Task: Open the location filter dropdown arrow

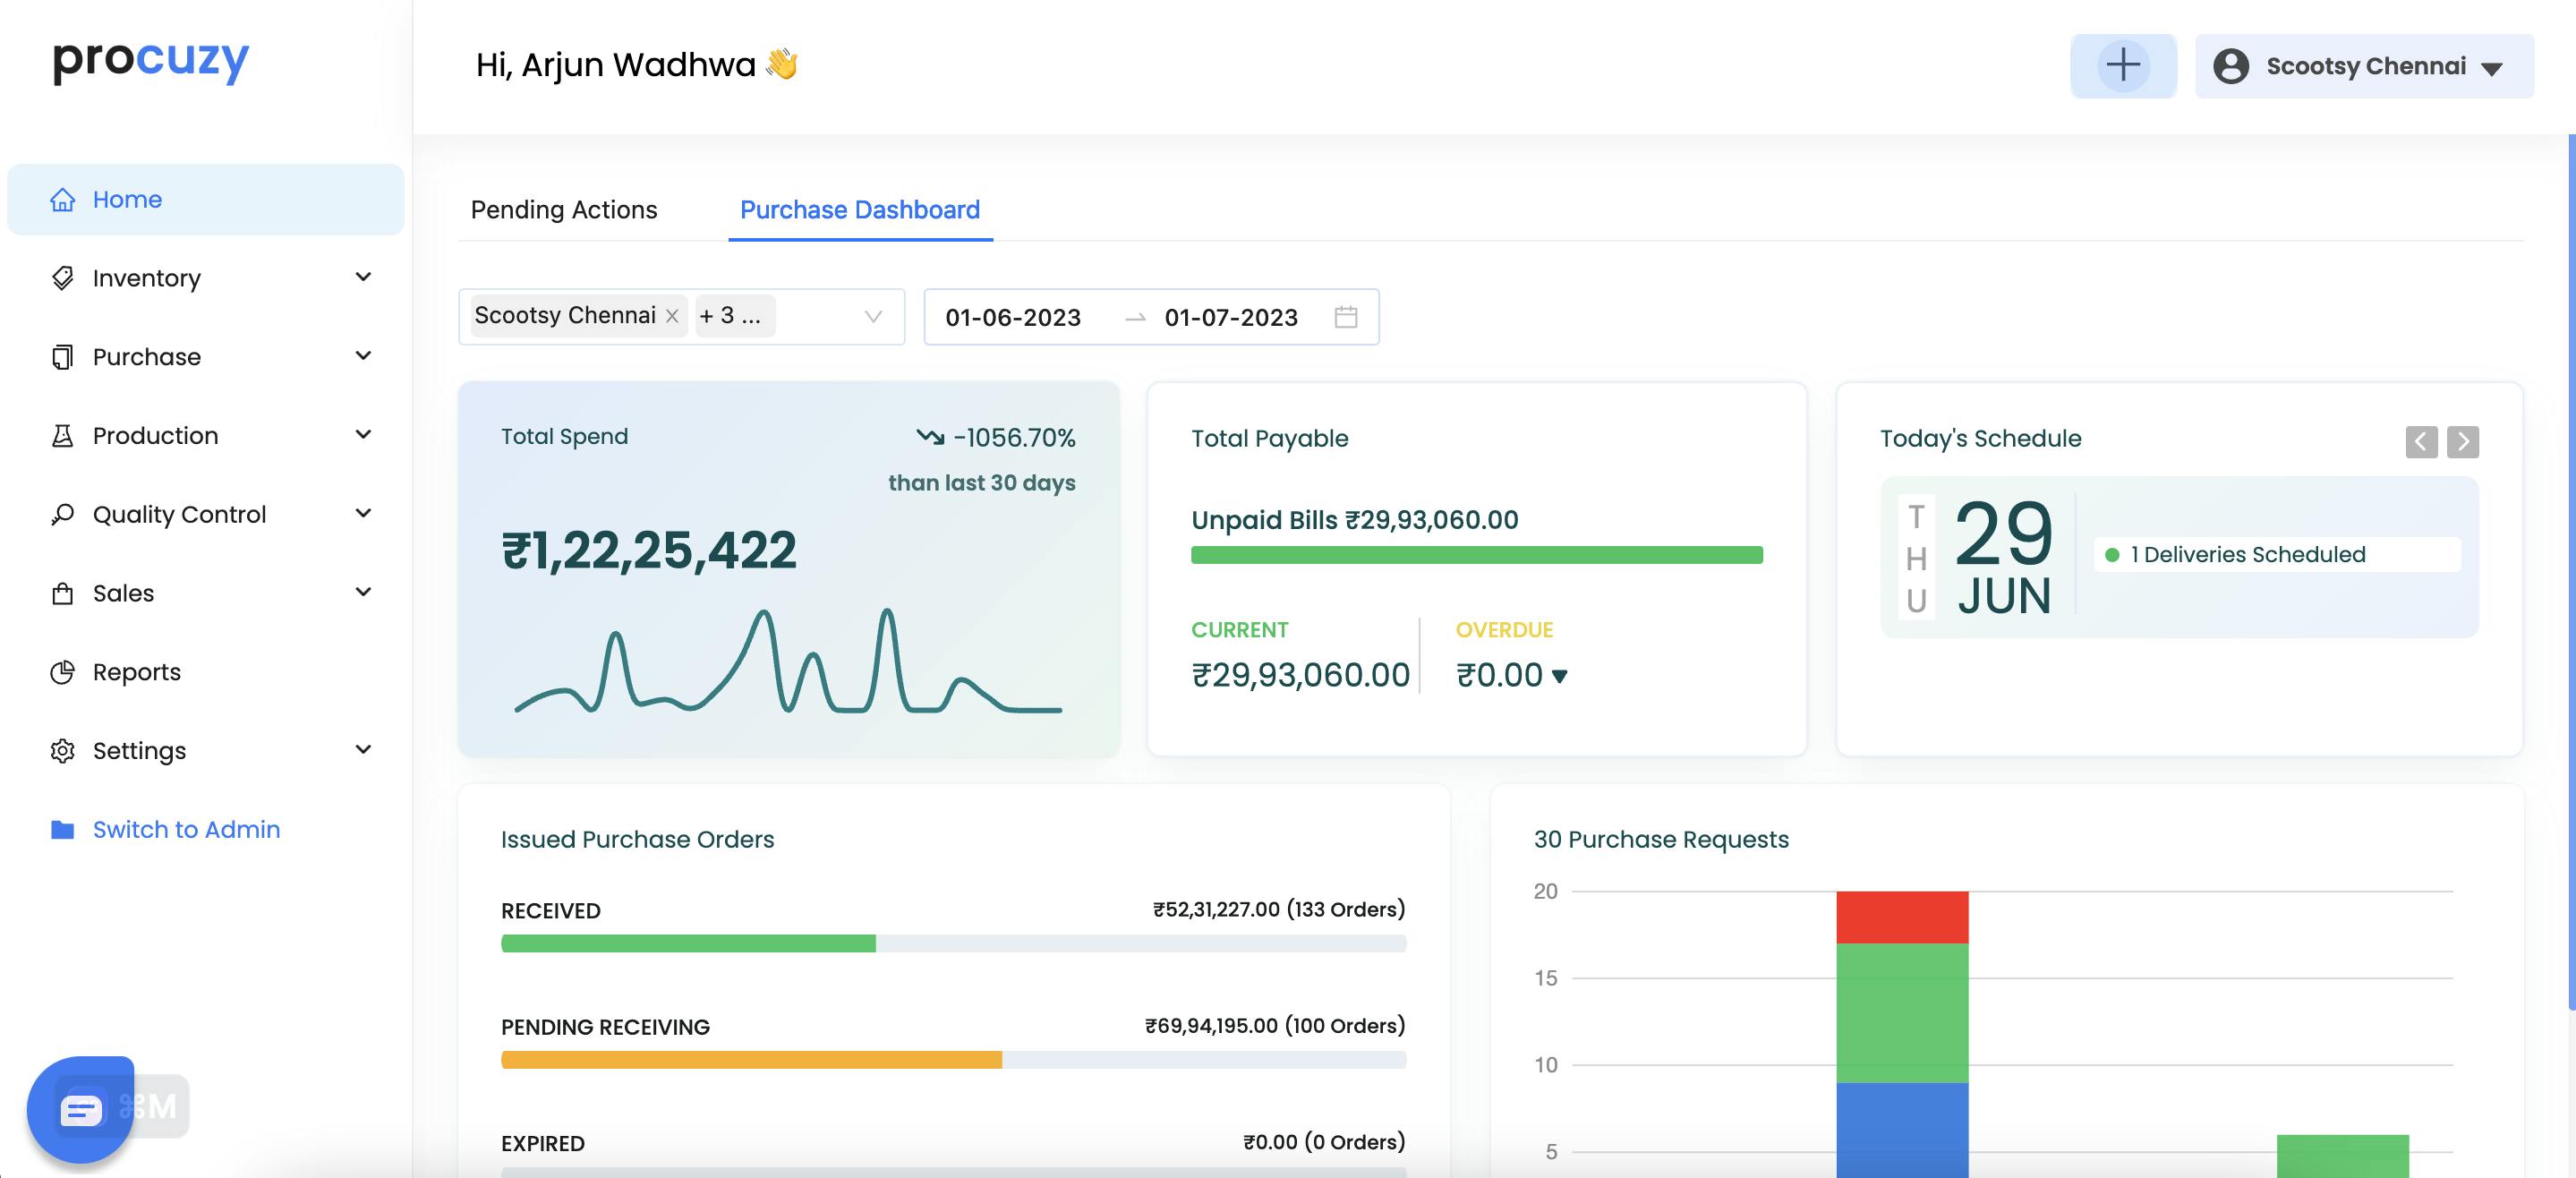Action: click(x=872, y=317)
